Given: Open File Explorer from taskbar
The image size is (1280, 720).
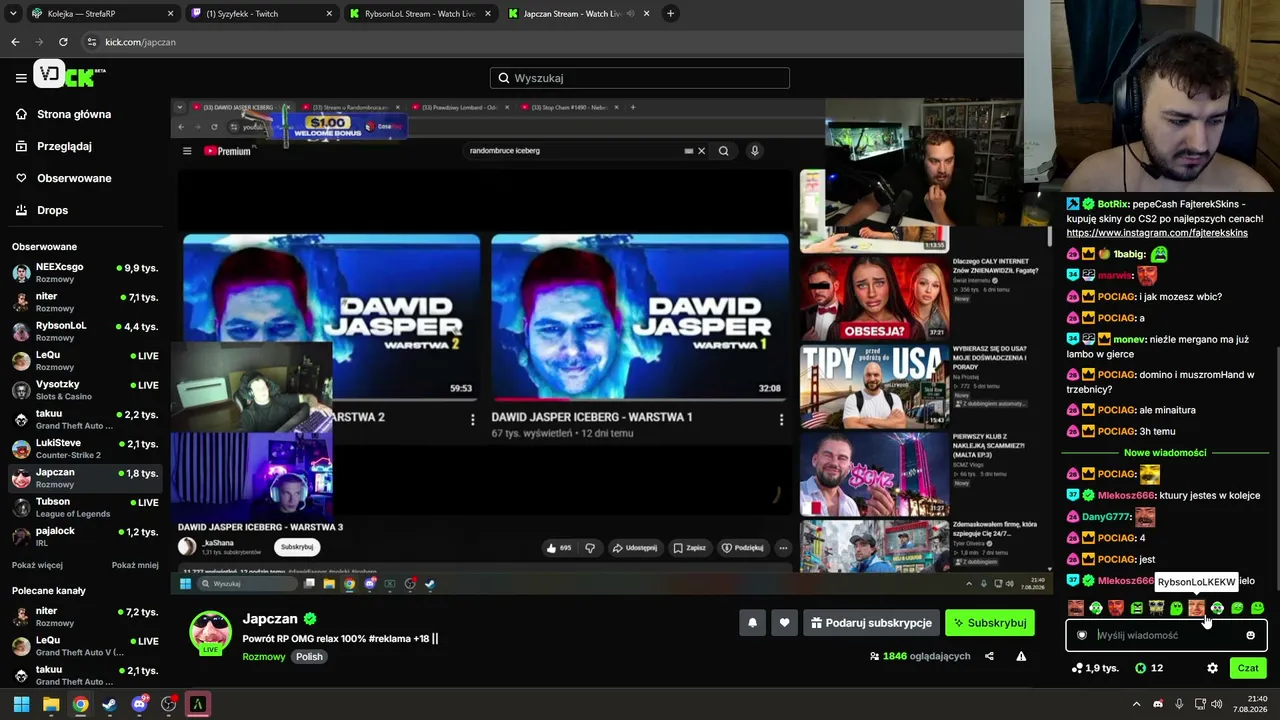Looking at the screenshot, I should tap(51, 704).
